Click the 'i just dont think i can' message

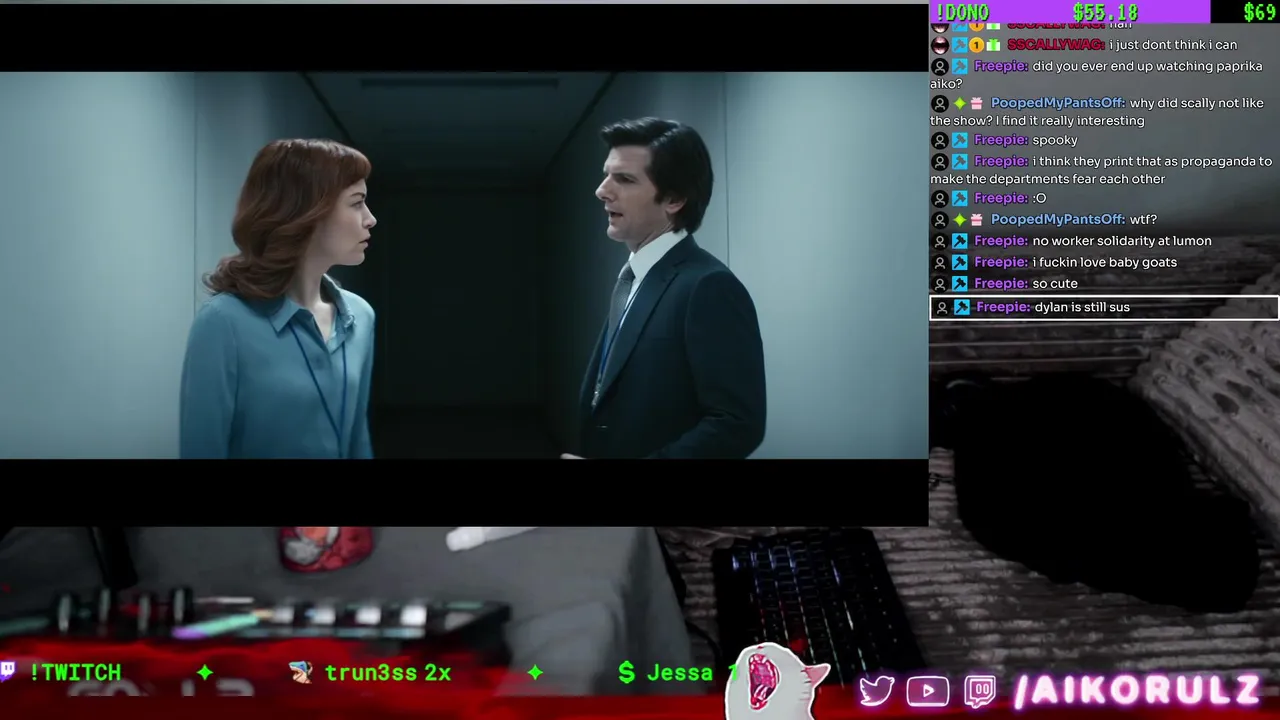coord(1173,45)
